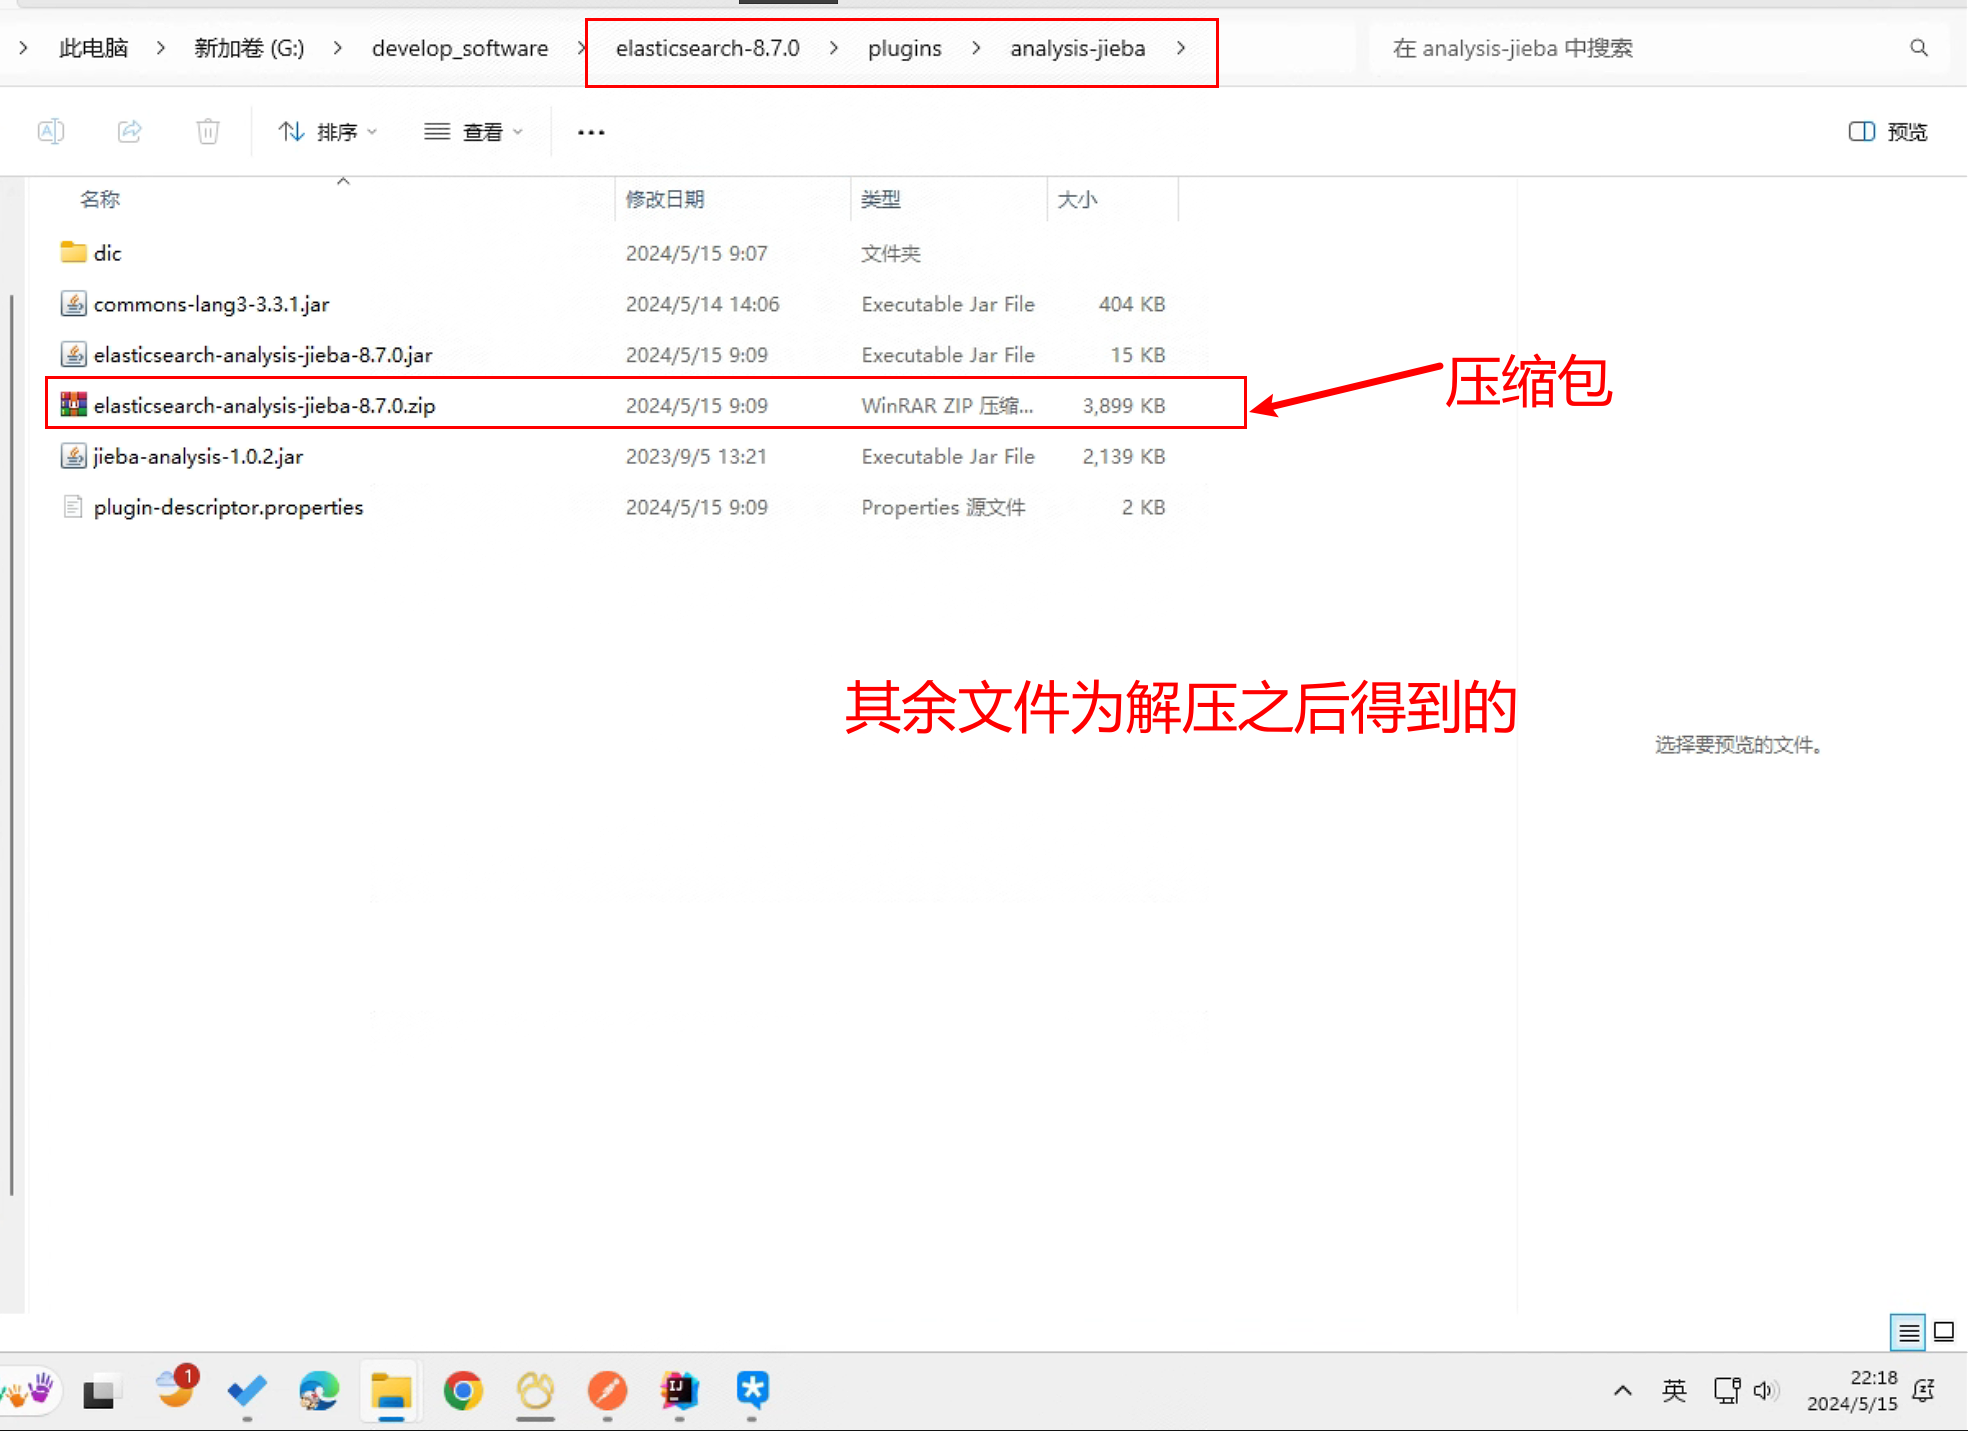Image resolution: width=1968 pixels, height=1431 pixels.
Task: Click the Delete trash icon
Action: point(208,131)
